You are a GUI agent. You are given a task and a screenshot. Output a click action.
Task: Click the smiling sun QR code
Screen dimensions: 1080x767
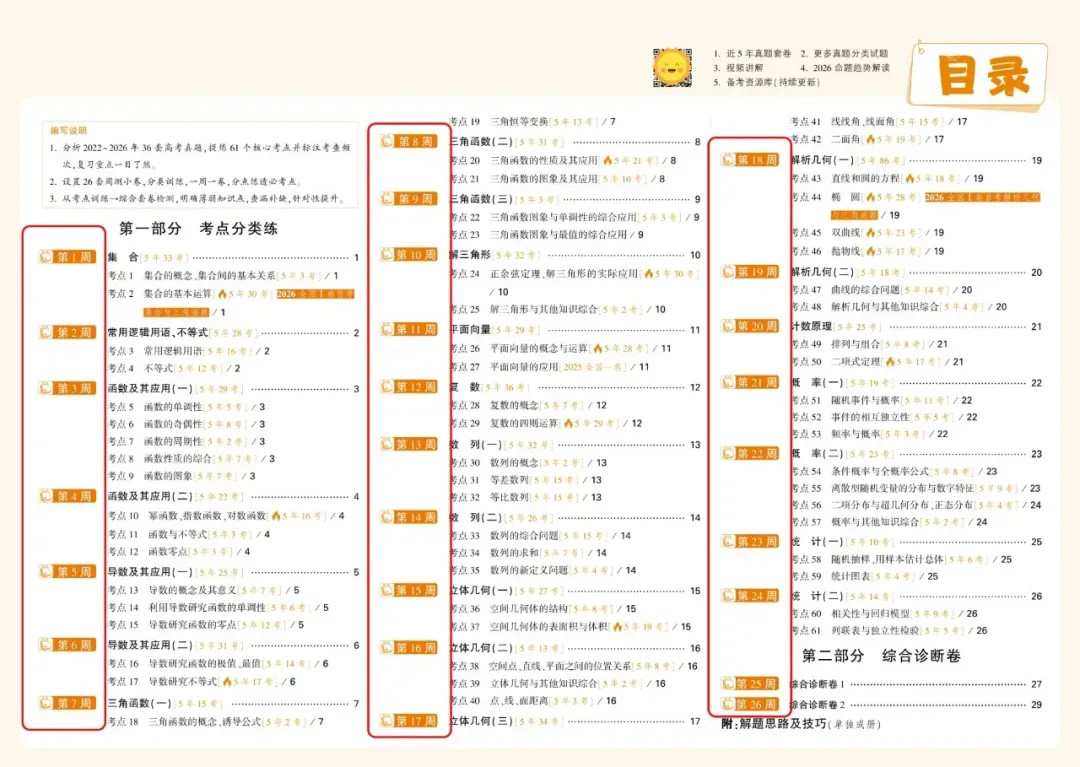(672, 67)
